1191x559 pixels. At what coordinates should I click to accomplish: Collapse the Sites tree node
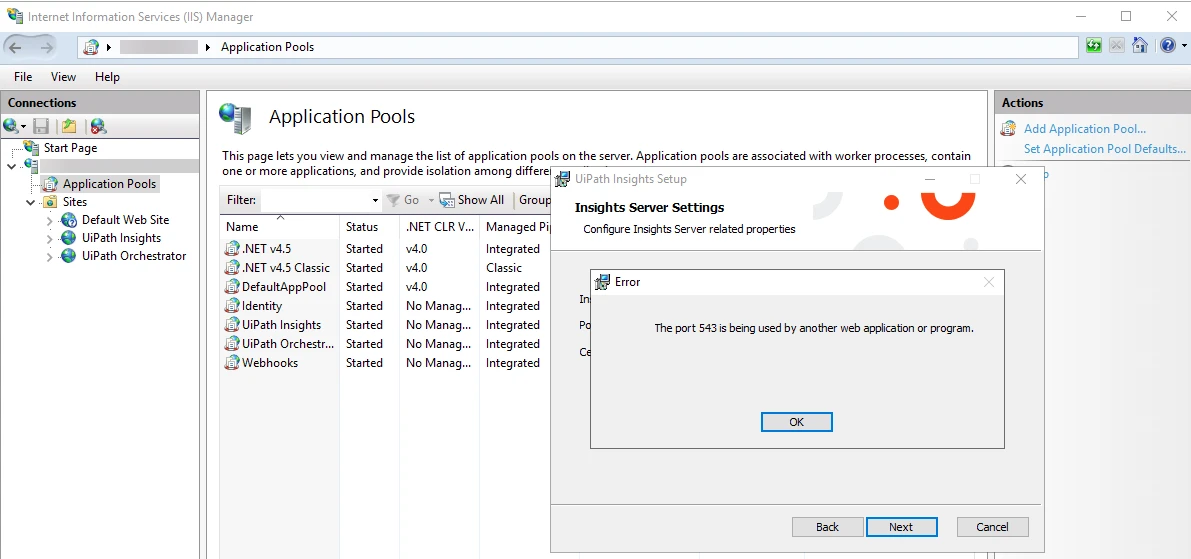(x=30, y=202)
